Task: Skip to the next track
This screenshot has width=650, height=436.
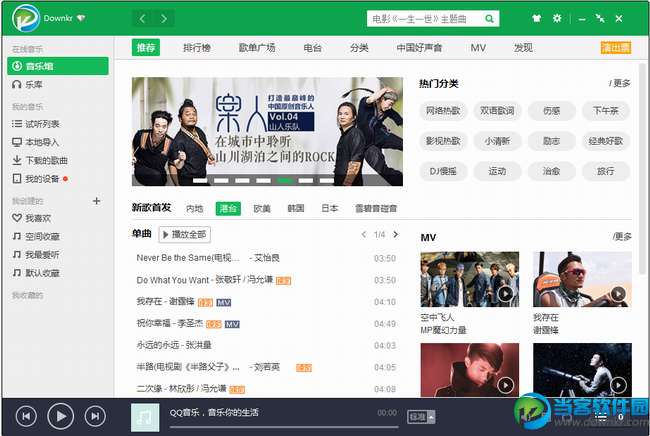Action: [x=95, y=416]
